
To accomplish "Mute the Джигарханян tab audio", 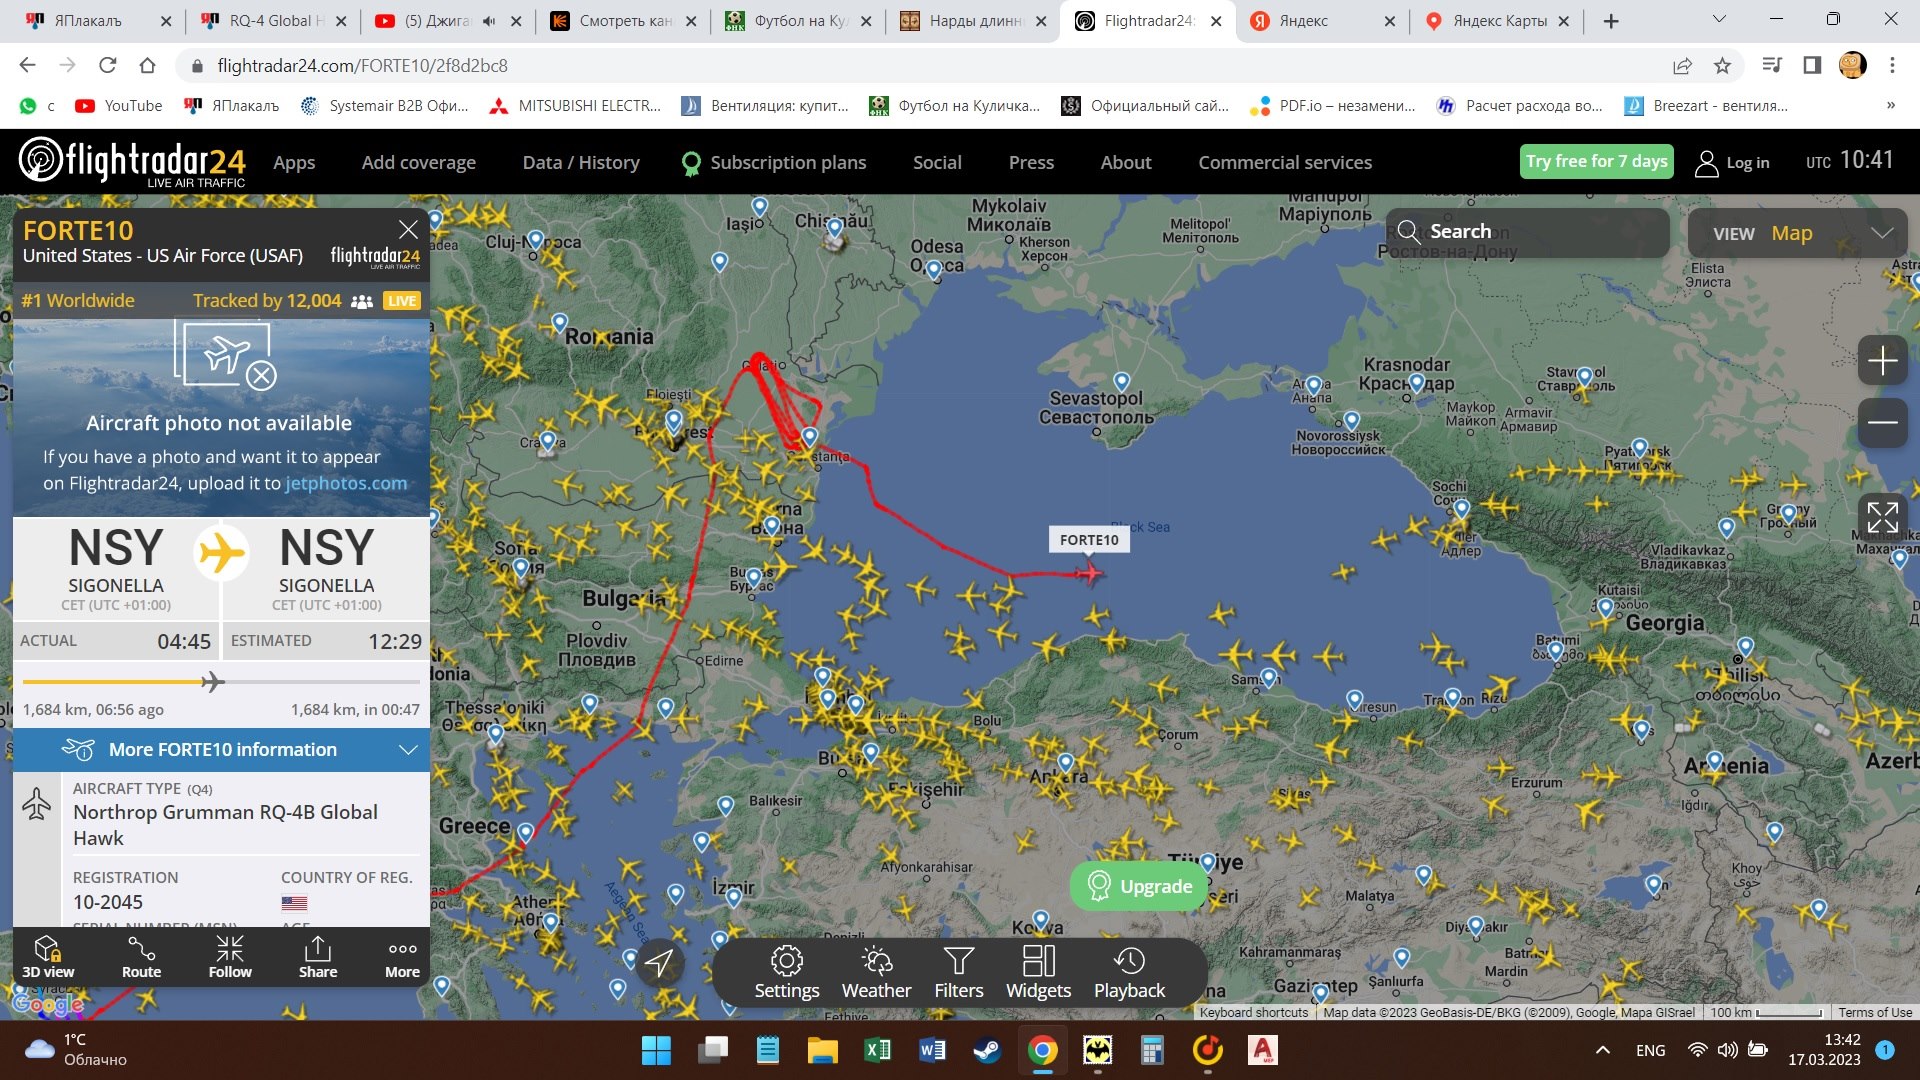I will tap(489, 21).
